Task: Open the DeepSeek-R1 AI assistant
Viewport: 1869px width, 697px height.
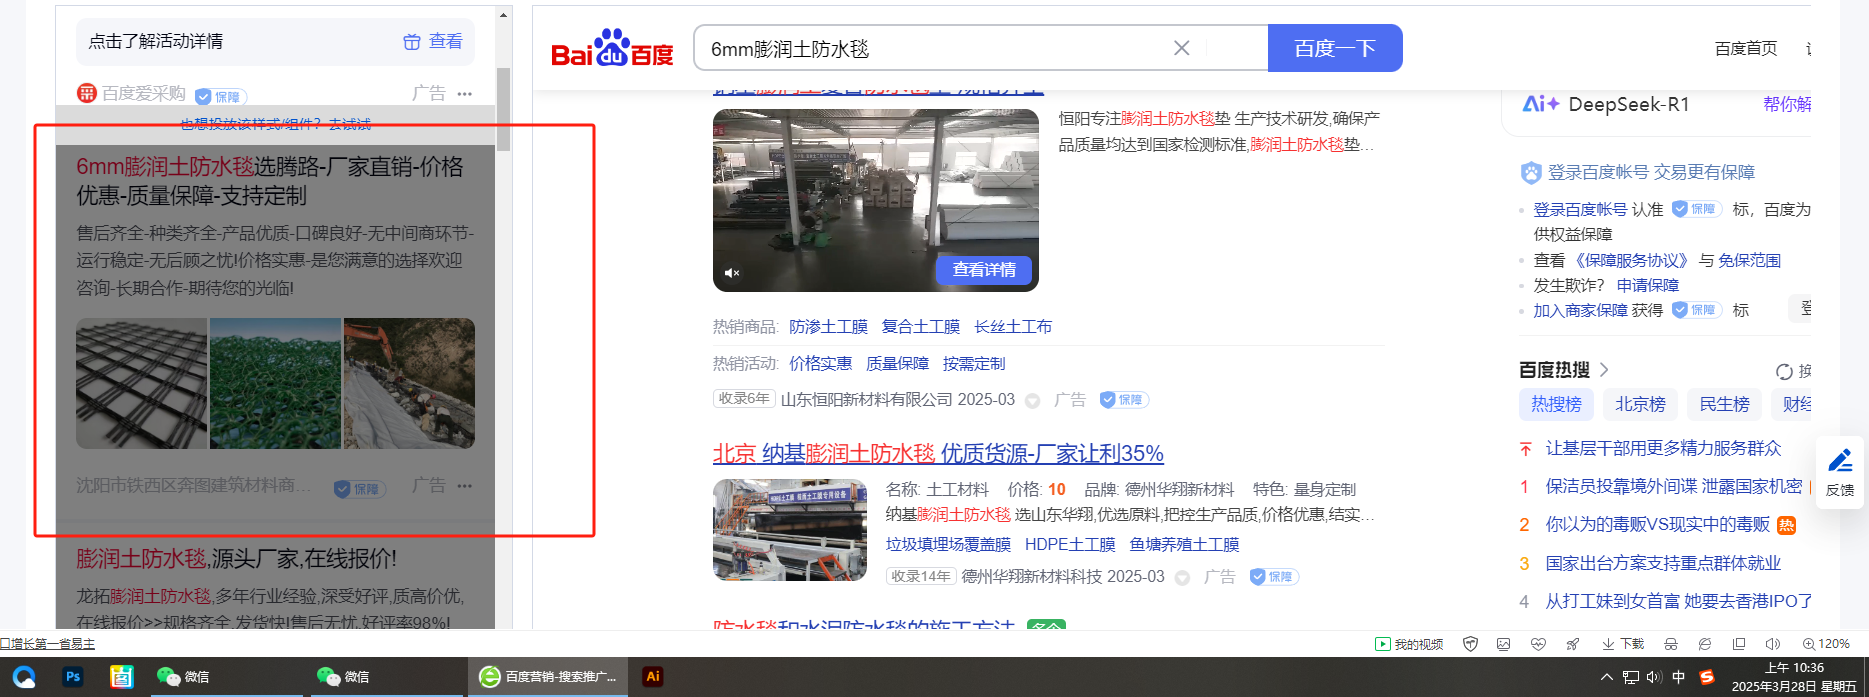Action: 1606,105
